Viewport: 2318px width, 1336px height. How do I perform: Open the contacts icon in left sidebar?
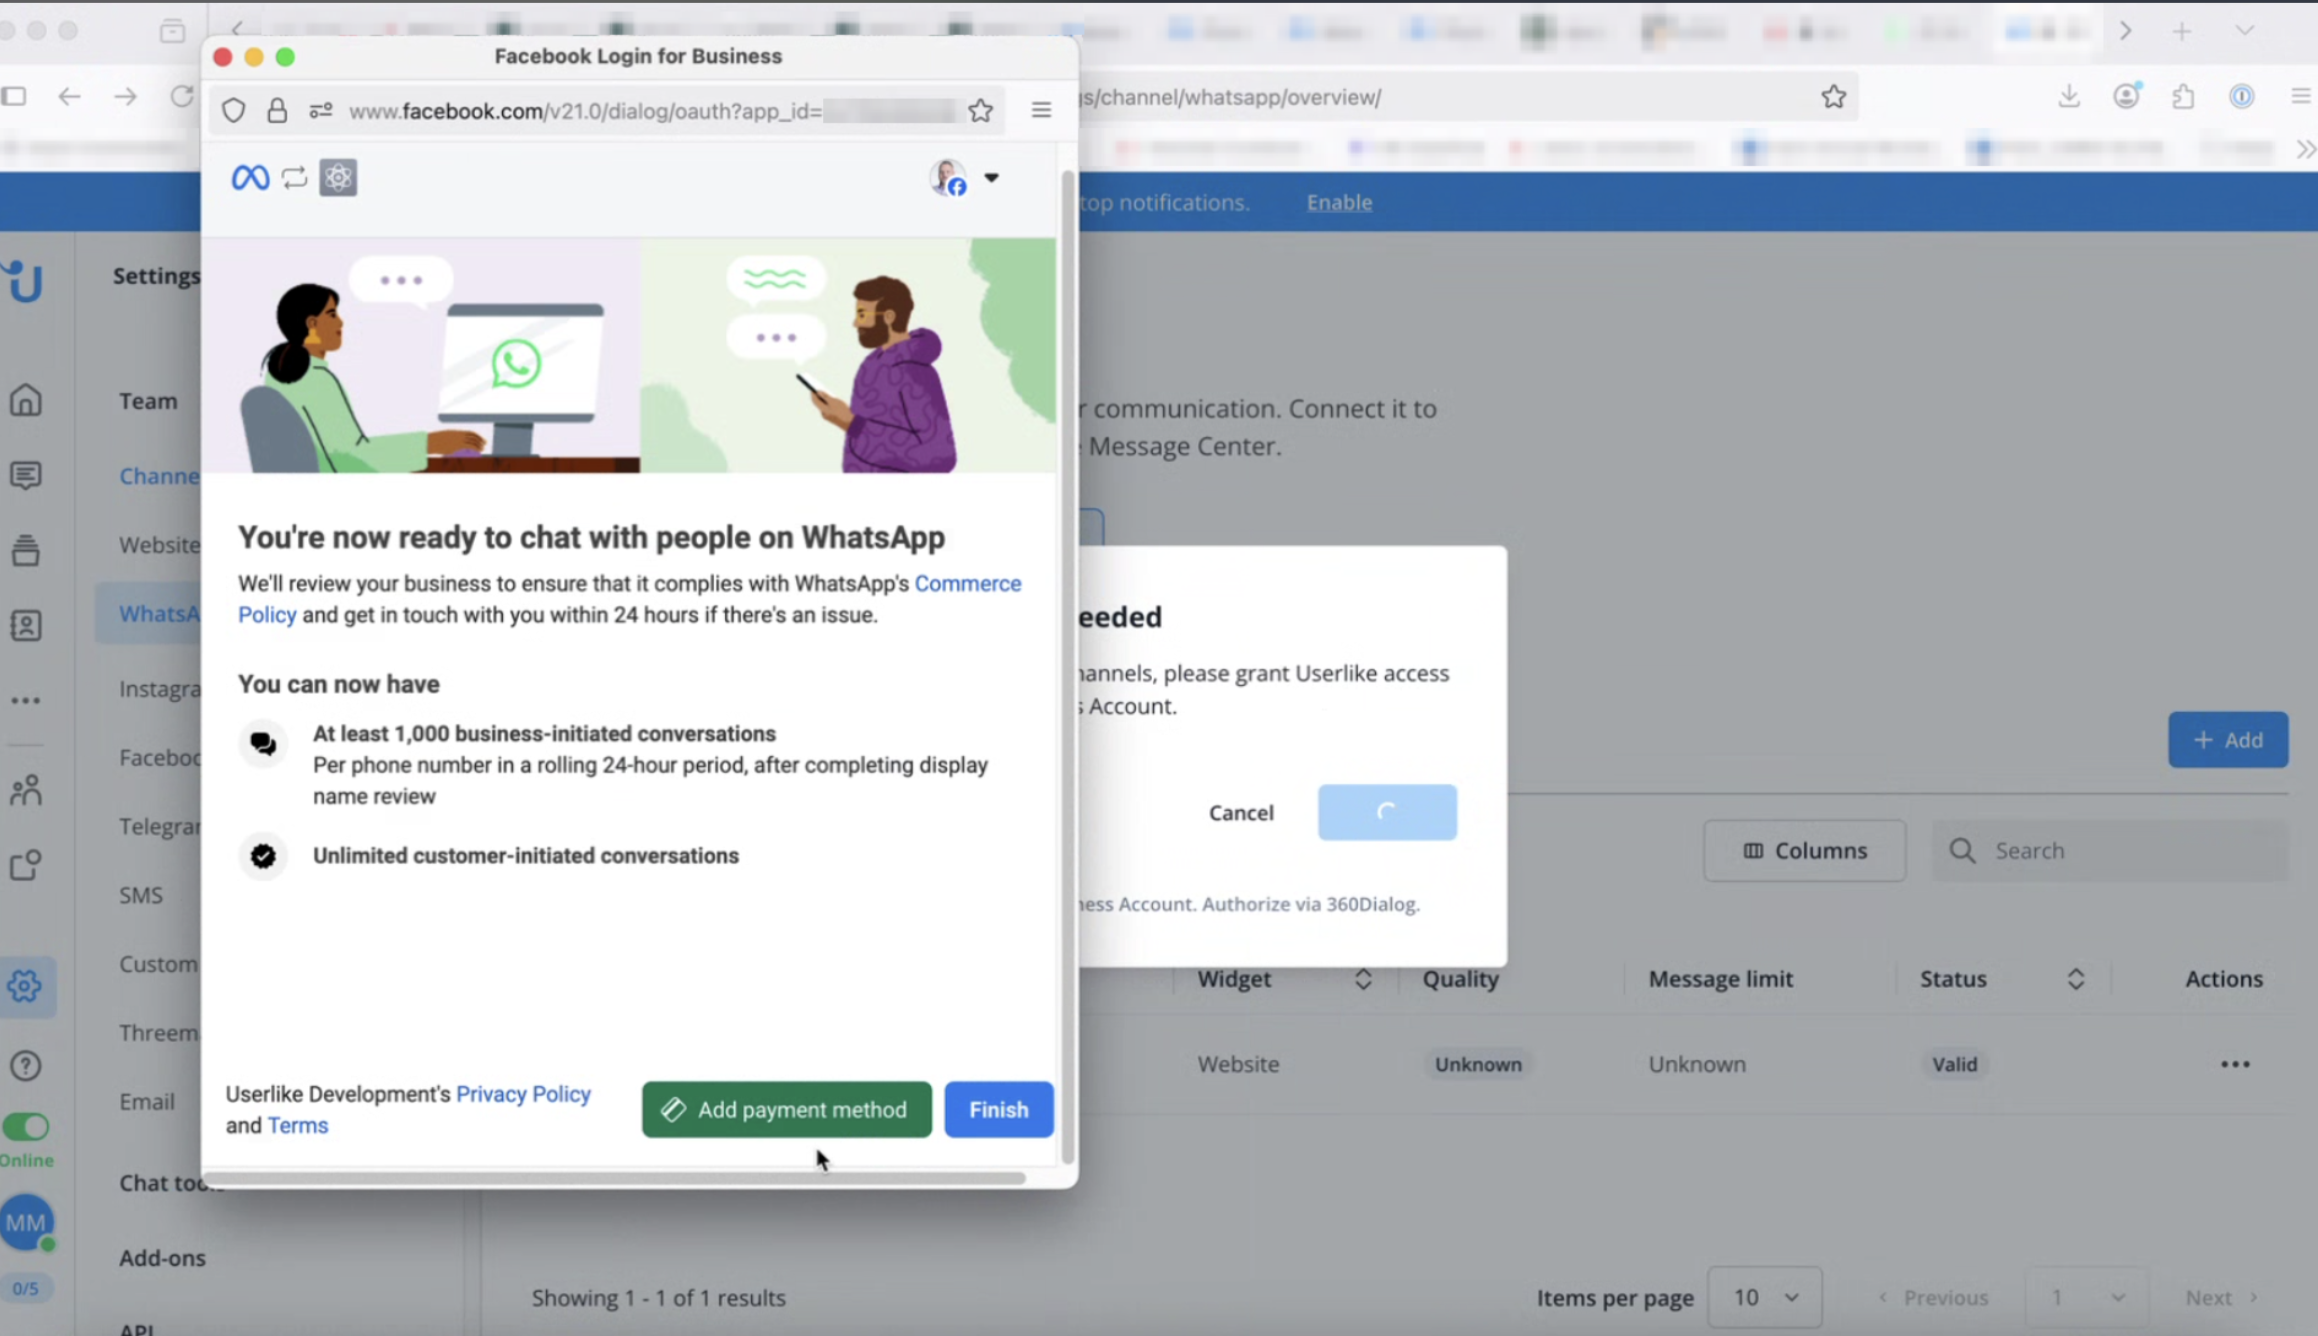point(26,626)
